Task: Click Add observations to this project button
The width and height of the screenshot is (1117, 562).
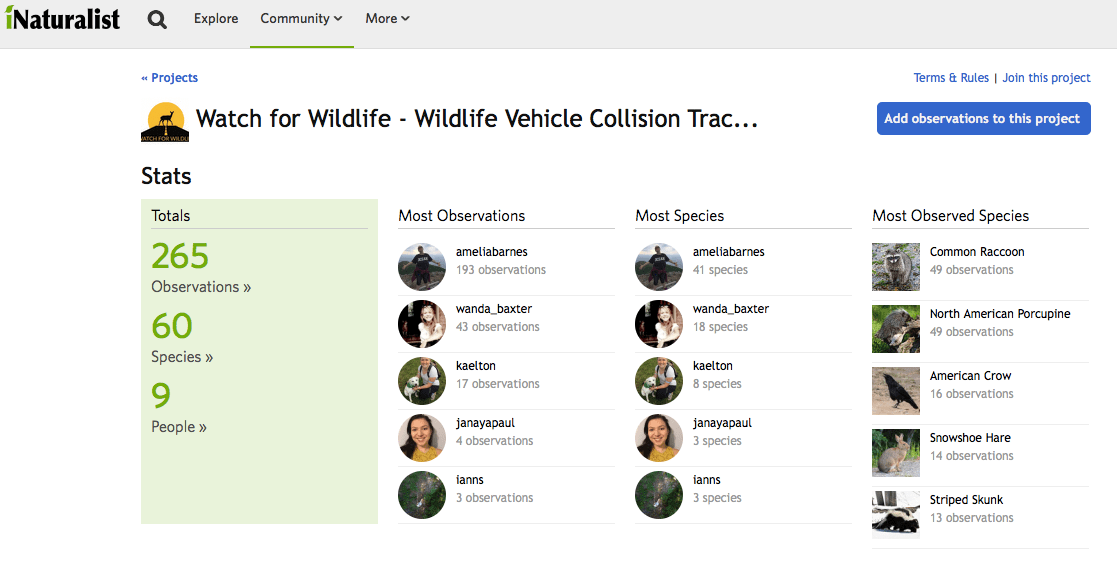Action: pos(983,118)
